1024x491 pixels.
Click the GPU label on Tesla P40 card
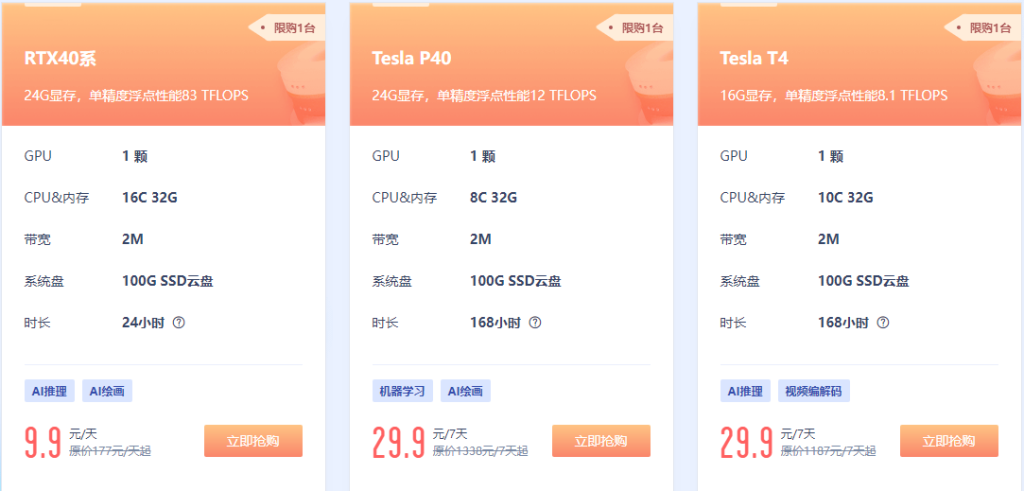click(386, 157)
